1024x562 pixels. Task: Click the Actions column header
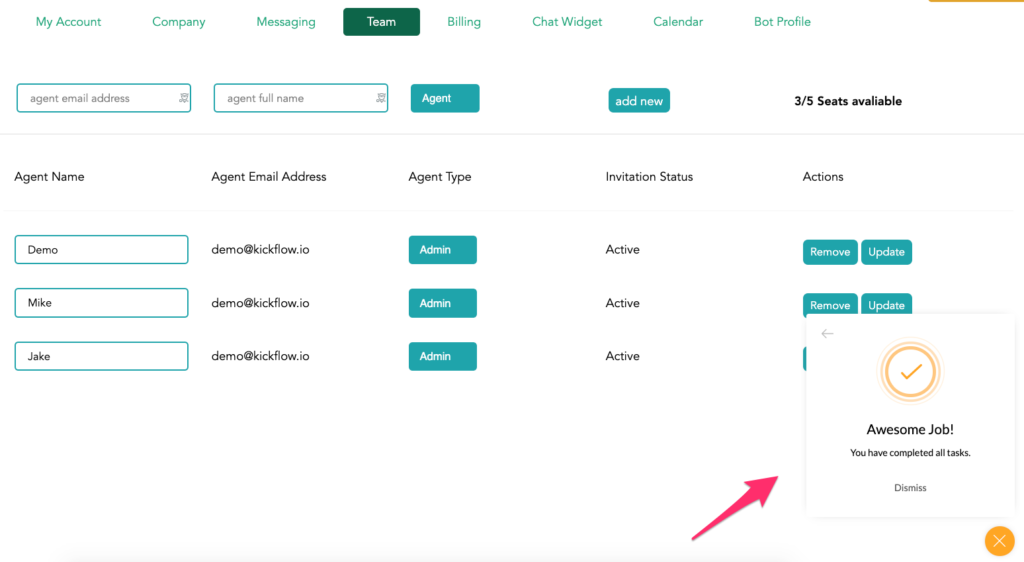(823, 177)
